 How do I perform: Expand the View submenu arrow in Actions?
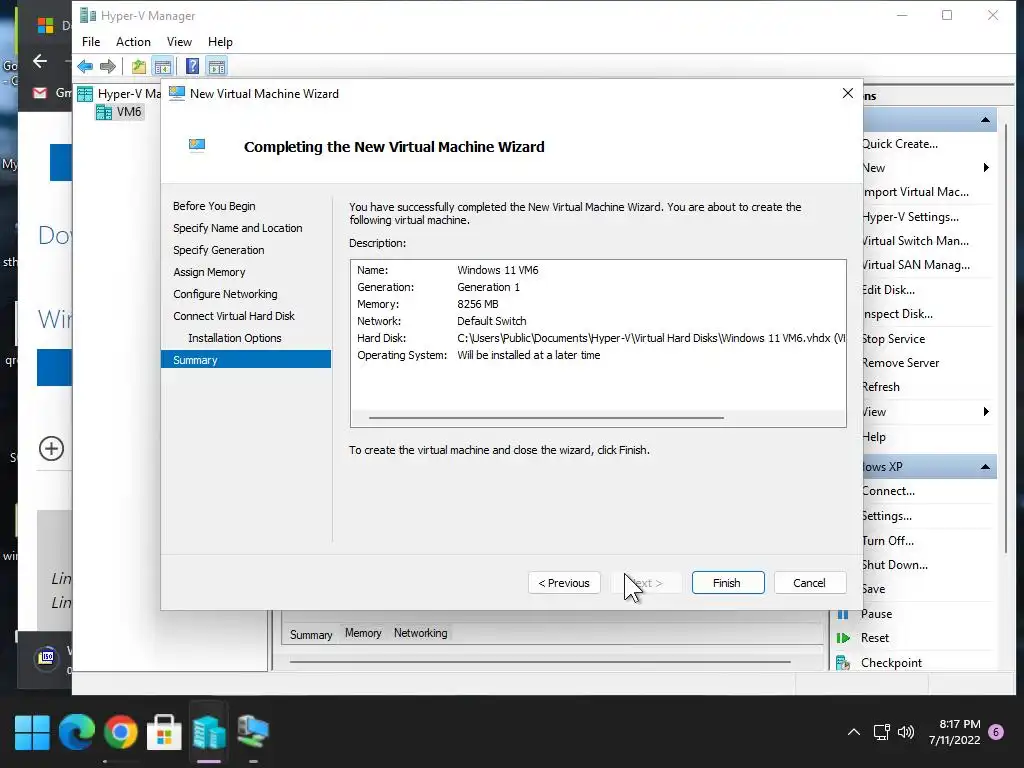coord(986,412)
